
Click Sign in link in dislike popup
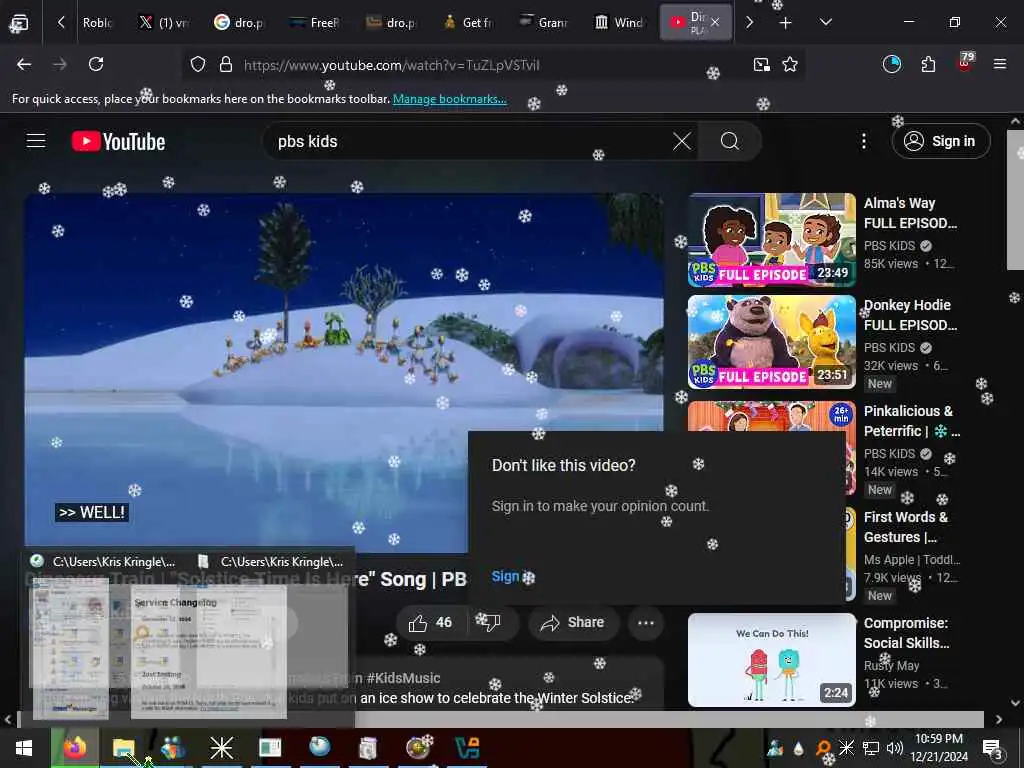click(x=506, y=577)
